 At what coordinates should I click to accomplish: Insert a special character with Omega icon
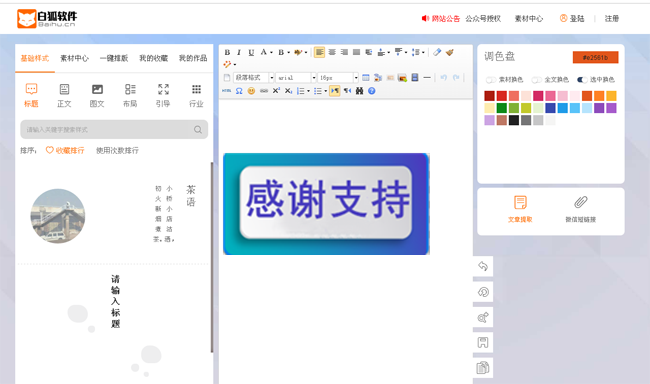(x=239, y=91)
